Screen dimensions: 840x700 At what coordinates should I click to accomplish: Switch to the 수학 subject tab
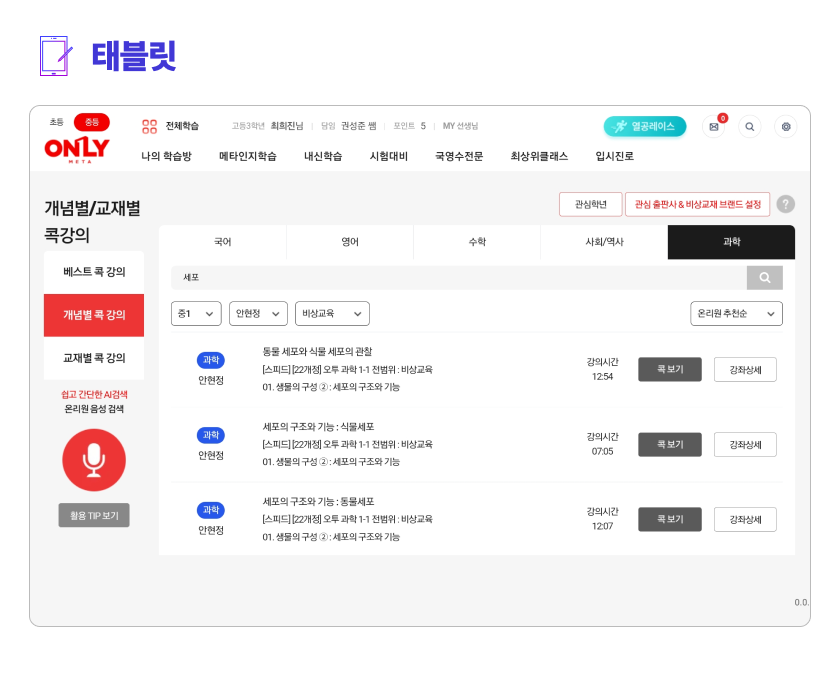pyautogui.click(x=477, y=242)
